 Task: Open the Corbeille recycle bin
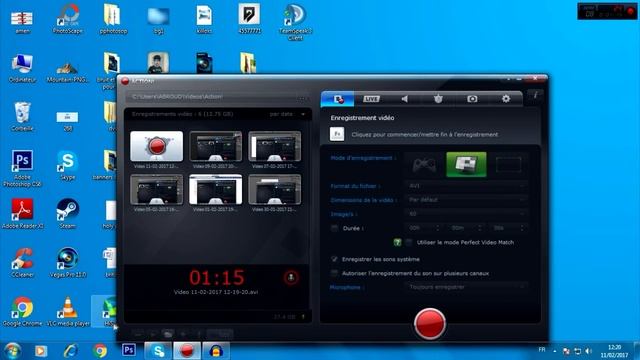[x=22, y=116]
